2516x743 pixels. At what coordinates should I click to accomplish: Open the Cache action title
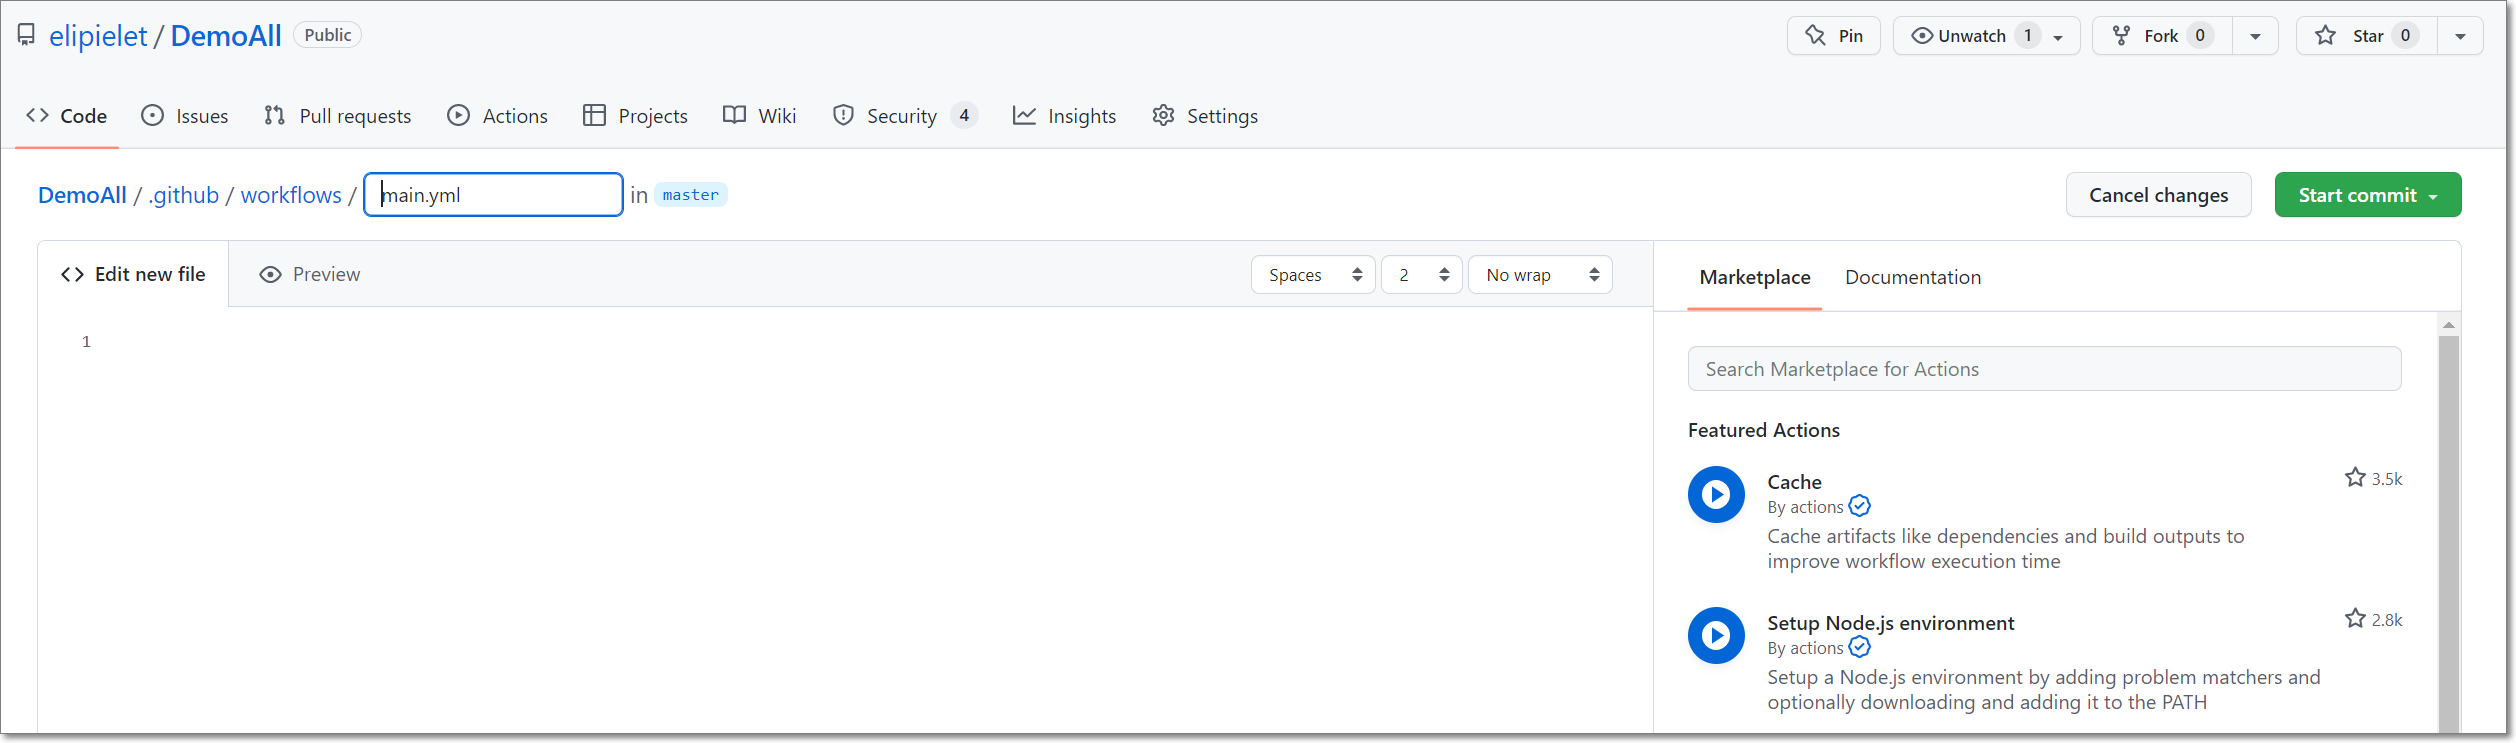(x=1794, y=482)
